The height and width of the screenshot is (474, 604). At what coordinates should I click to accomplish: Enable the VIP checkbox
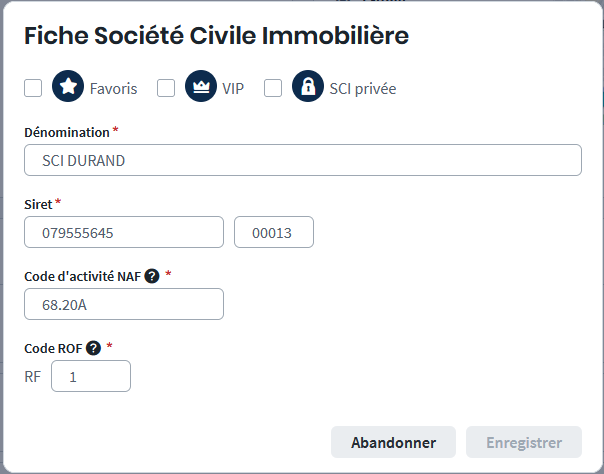point(166,88)
